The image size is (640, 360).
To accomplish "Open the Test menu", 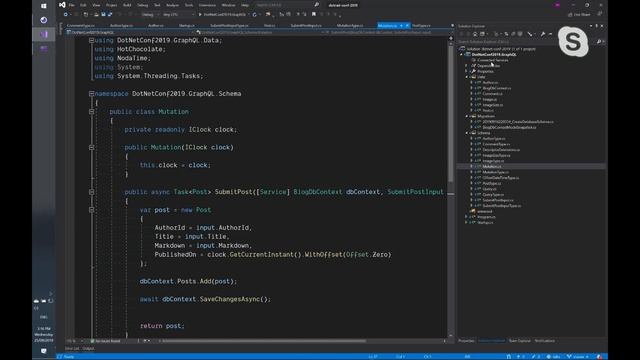I will [157, 5].
